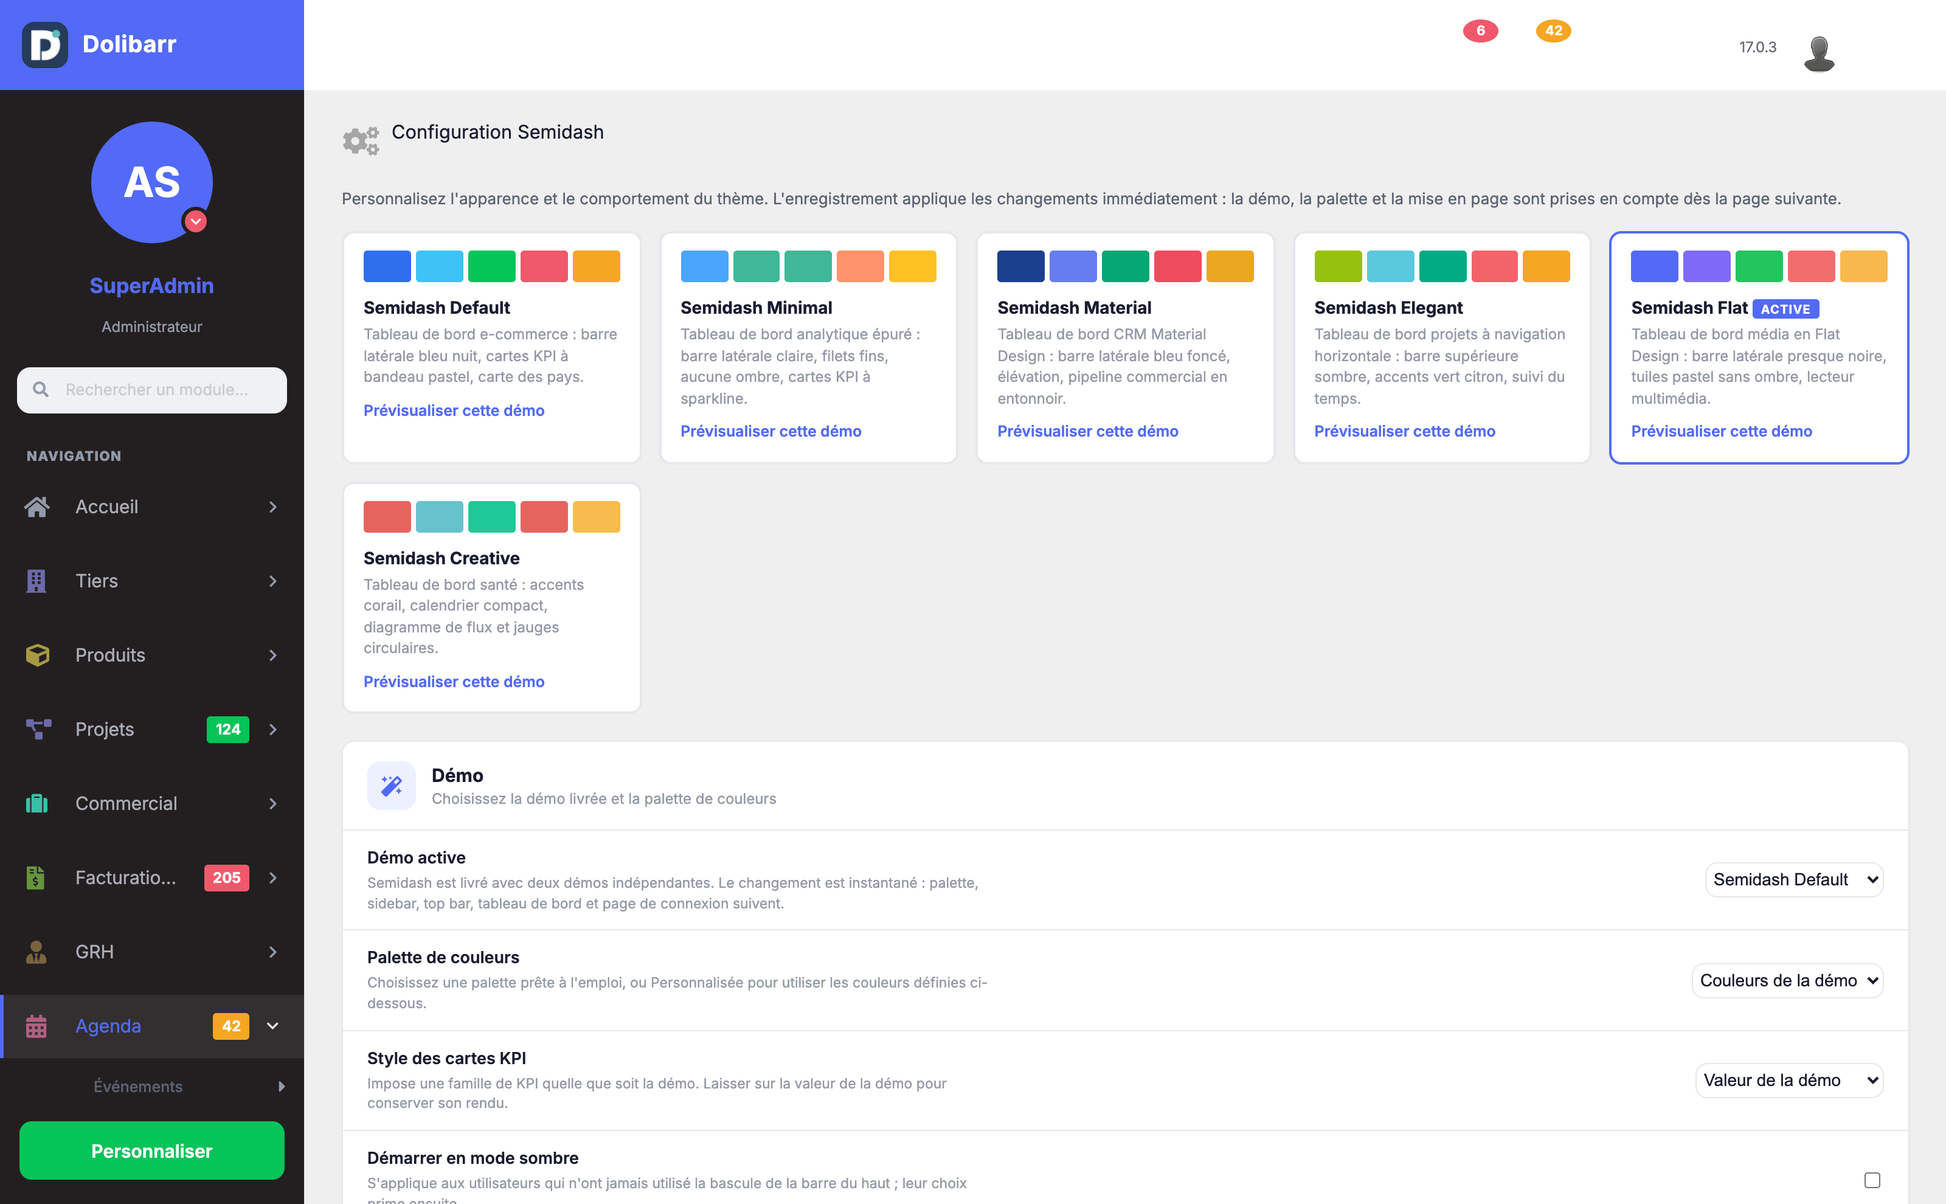The image size is (1946, 1204).
Task: Focus the Rechercher un module search field
Action: 152,389
